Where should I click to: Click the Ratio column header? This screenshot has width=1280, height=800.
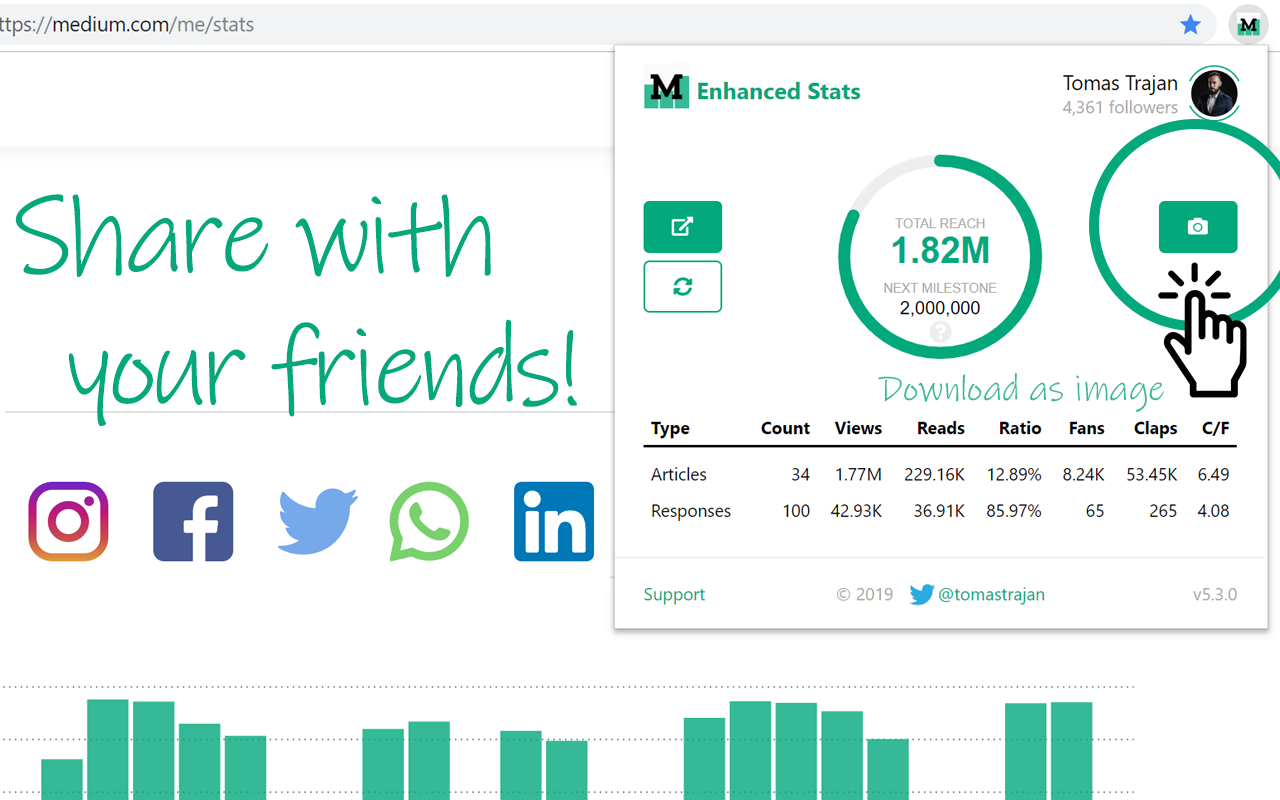1020,428
